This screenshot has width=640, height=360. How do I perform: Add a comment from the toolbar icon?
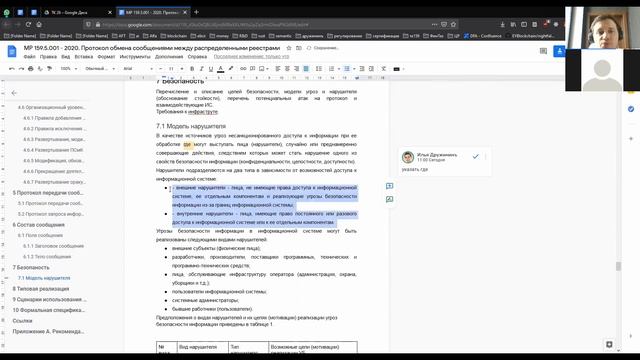253,69
